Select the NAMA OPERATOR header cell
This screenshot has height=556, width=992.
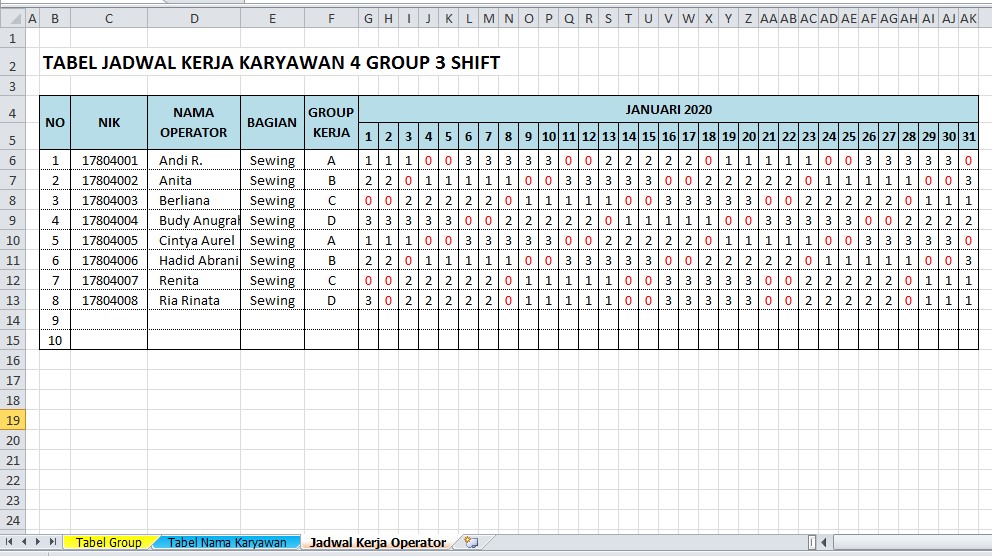coord(194,122)
